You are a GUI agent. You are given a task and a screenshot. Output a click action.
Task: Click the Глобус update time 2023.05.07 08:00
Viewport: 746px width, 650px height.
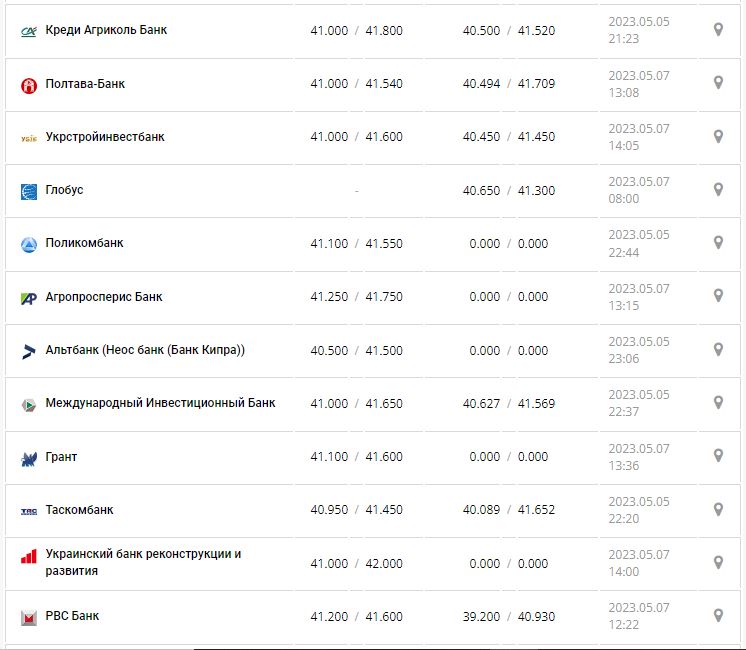[x=638, y=190]
